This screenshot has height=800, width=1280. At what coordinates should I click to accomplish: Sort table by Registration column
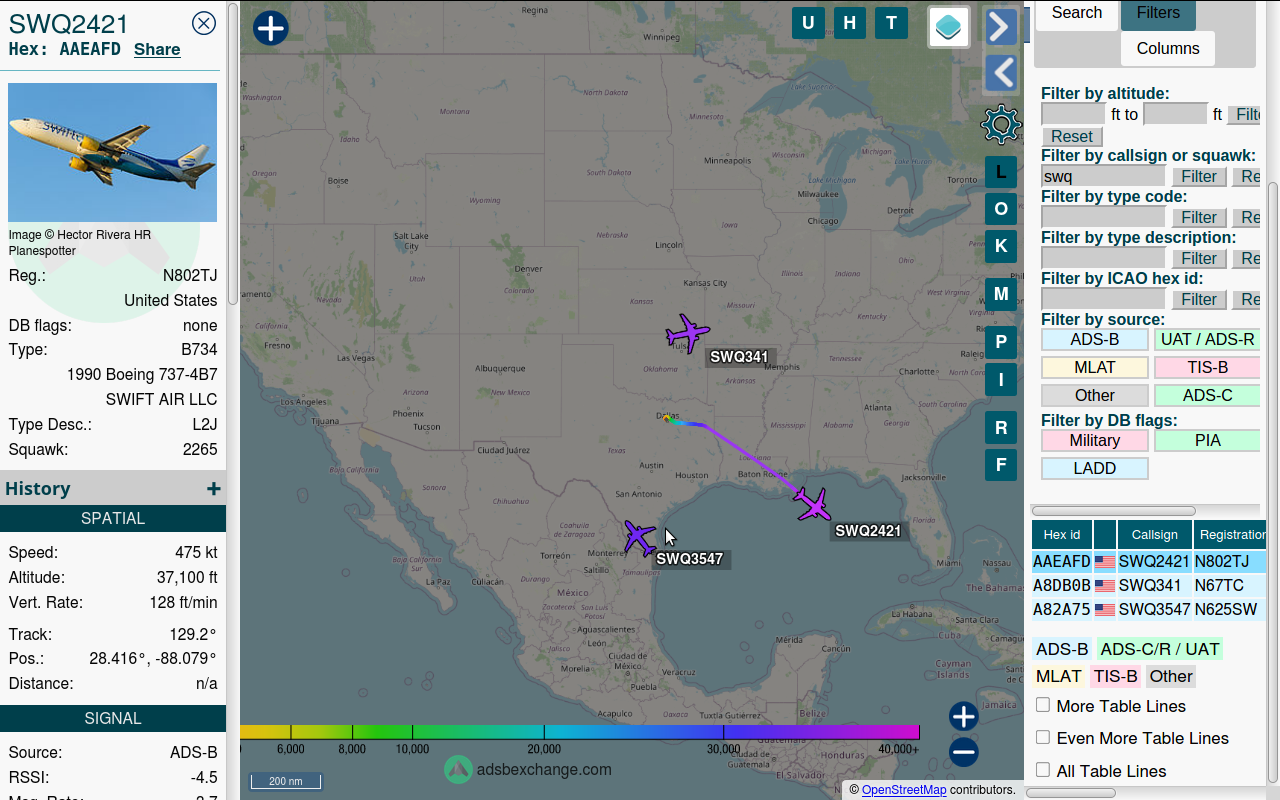(x=1231, y=535)
